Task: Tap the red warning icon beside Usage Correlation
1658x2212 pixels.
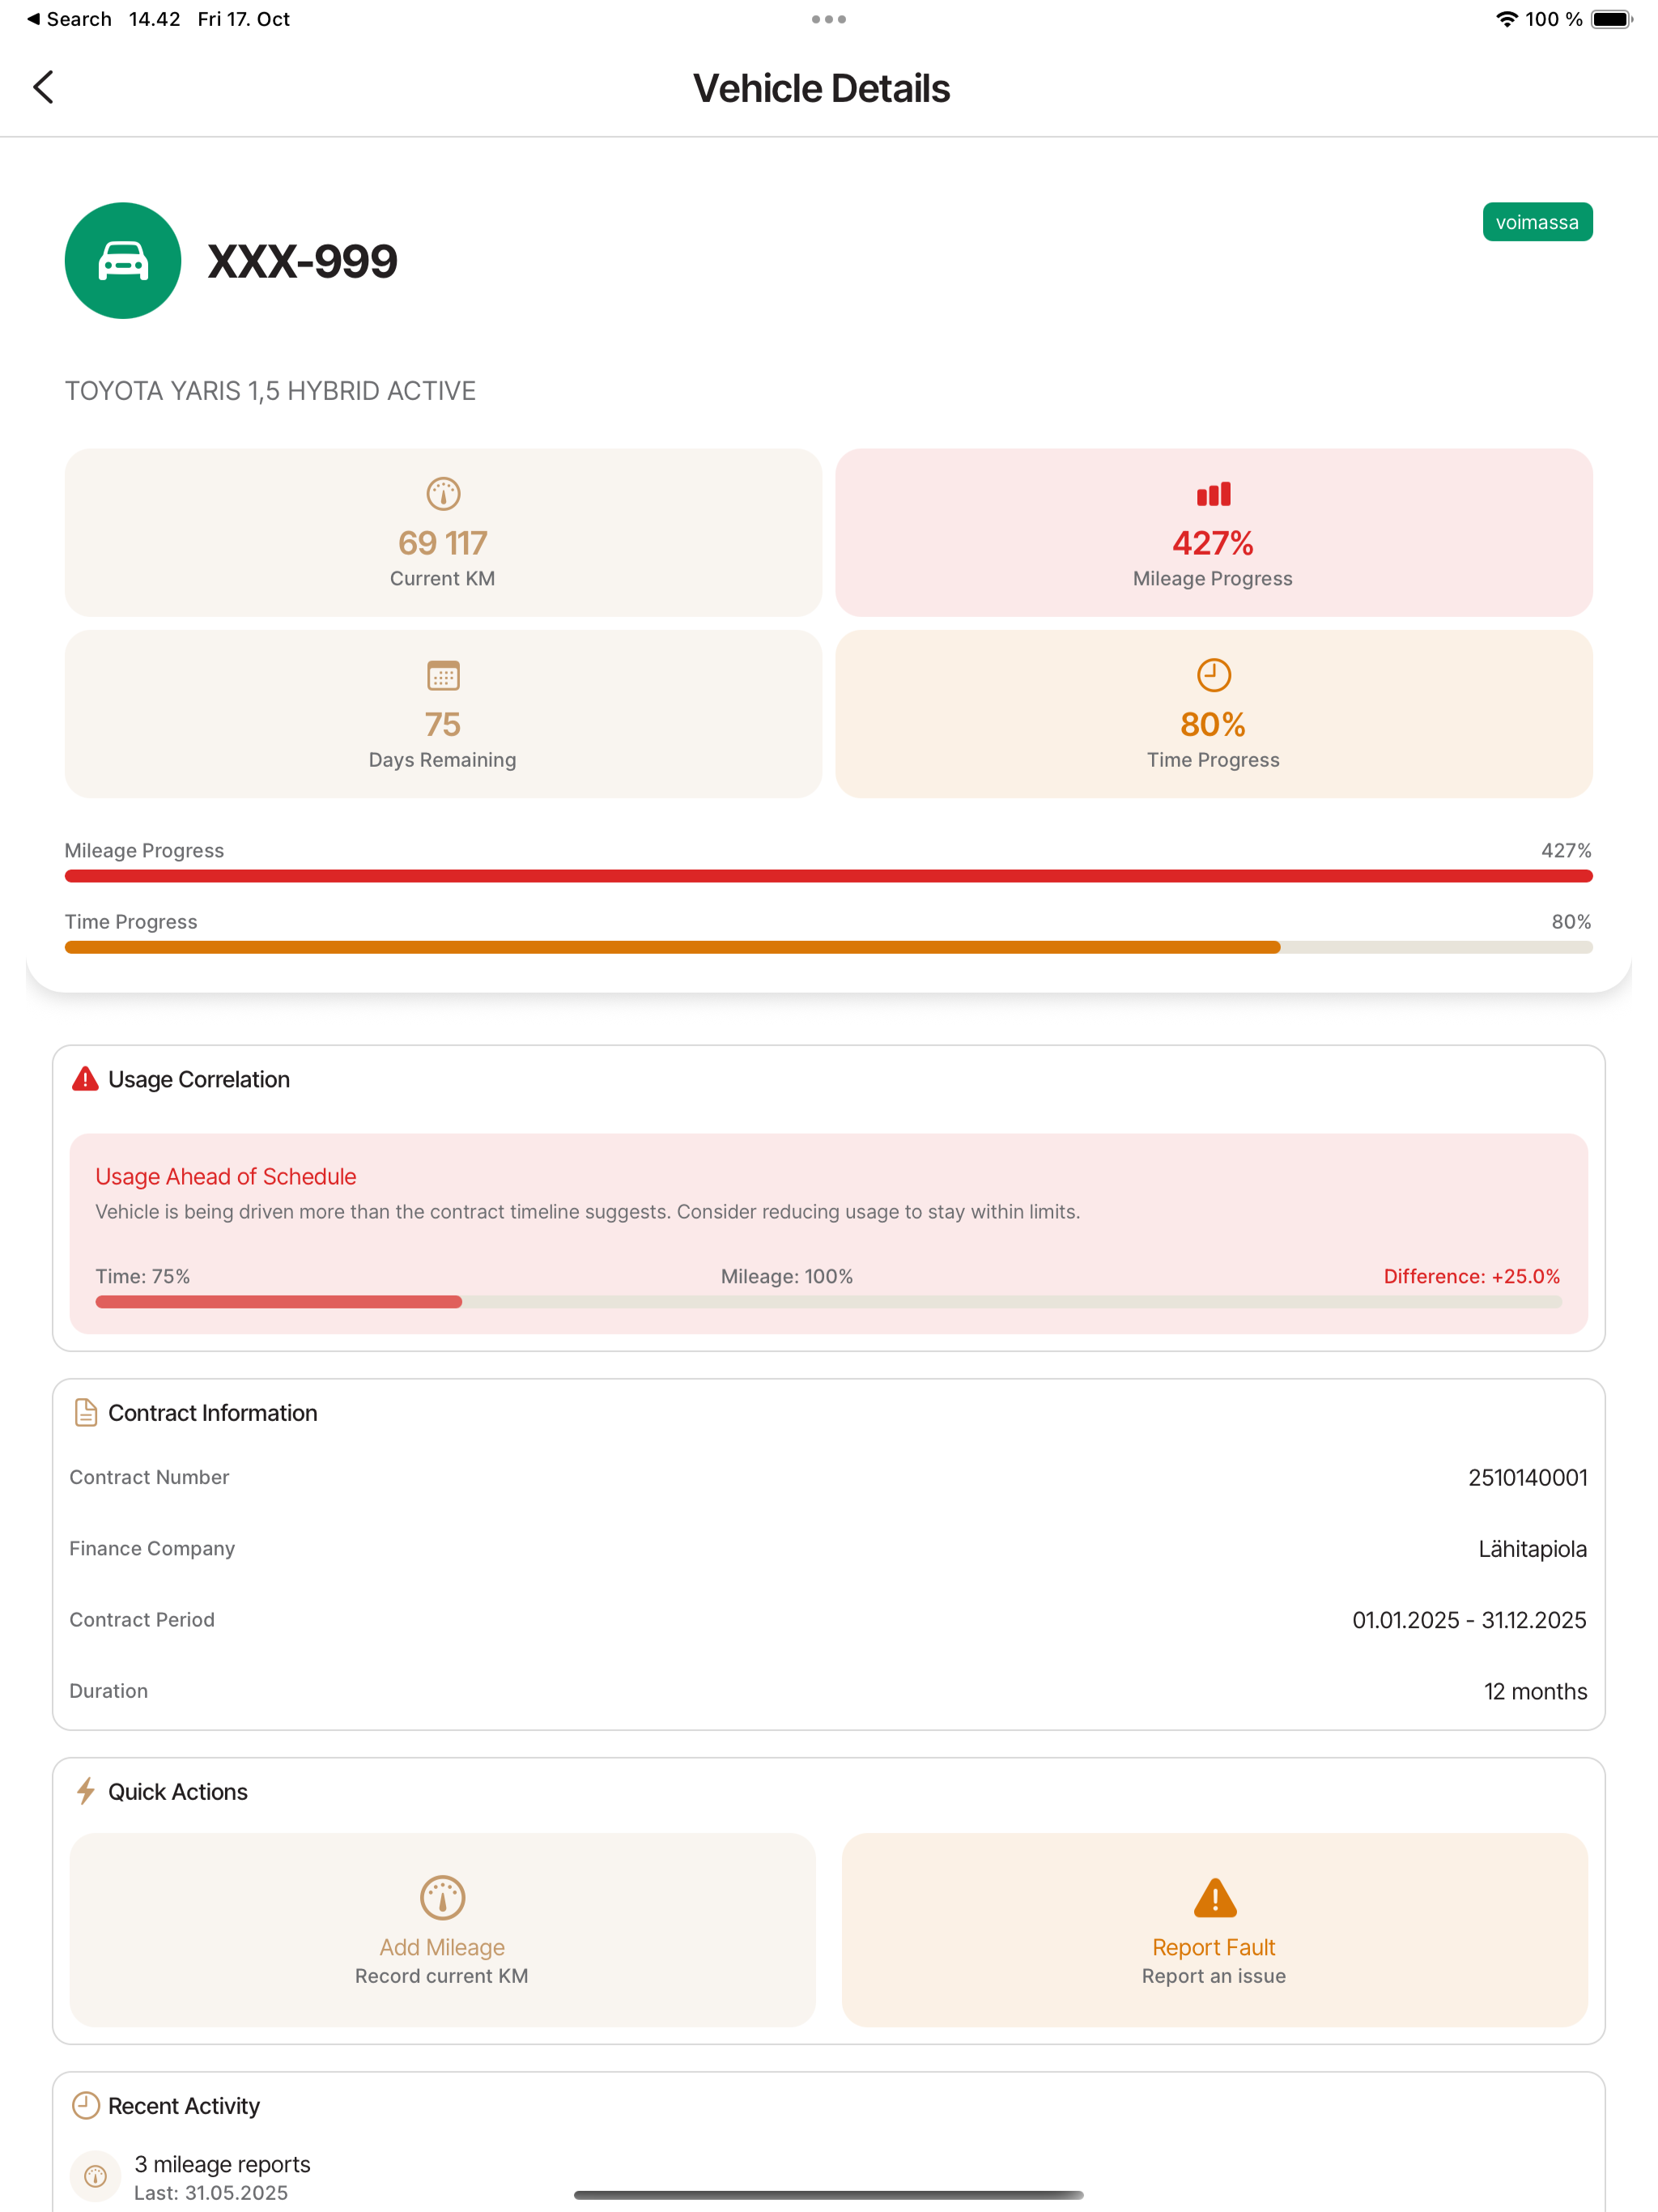Action: 86,1079
